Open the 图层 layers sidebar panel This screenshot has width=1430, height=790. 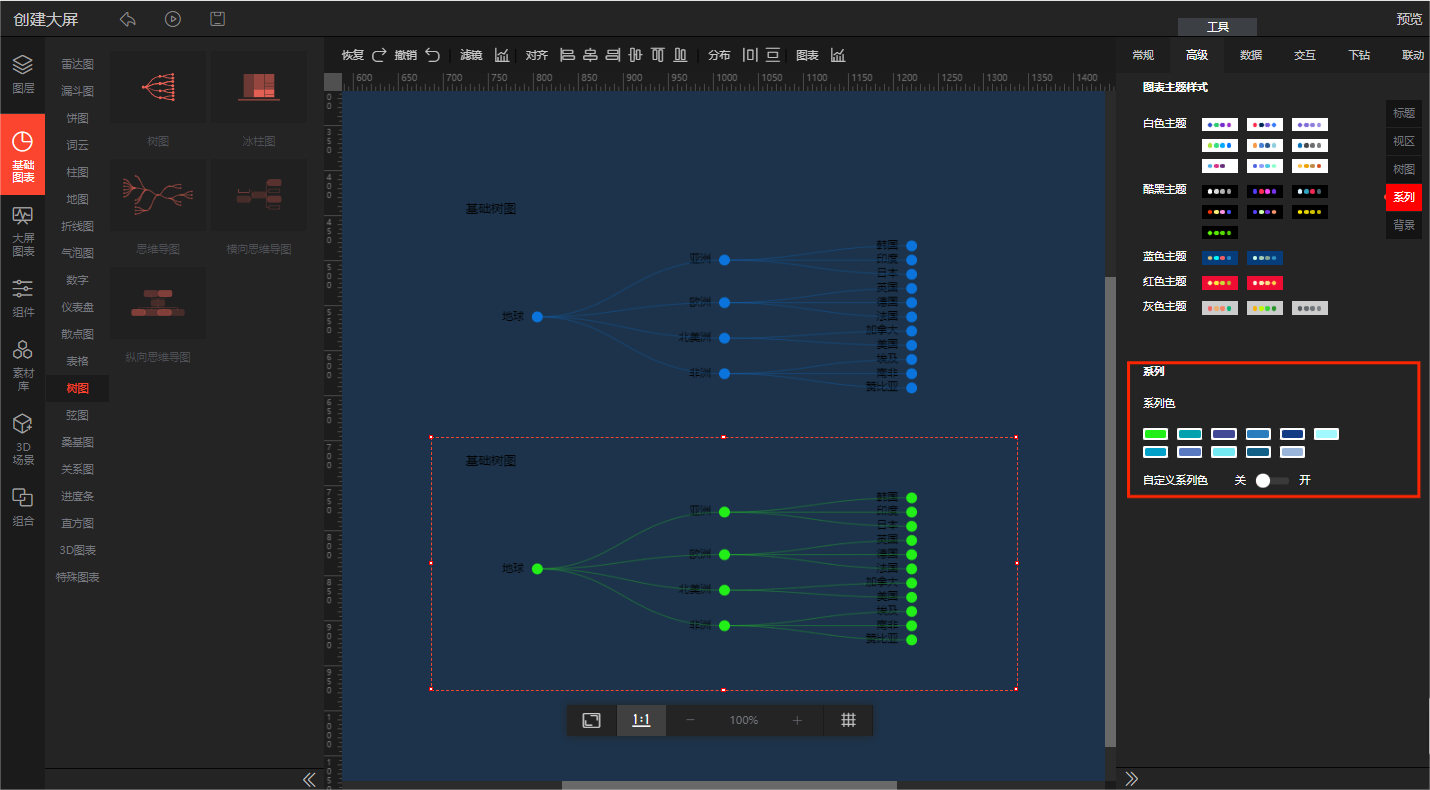click(x=22, y=75)
